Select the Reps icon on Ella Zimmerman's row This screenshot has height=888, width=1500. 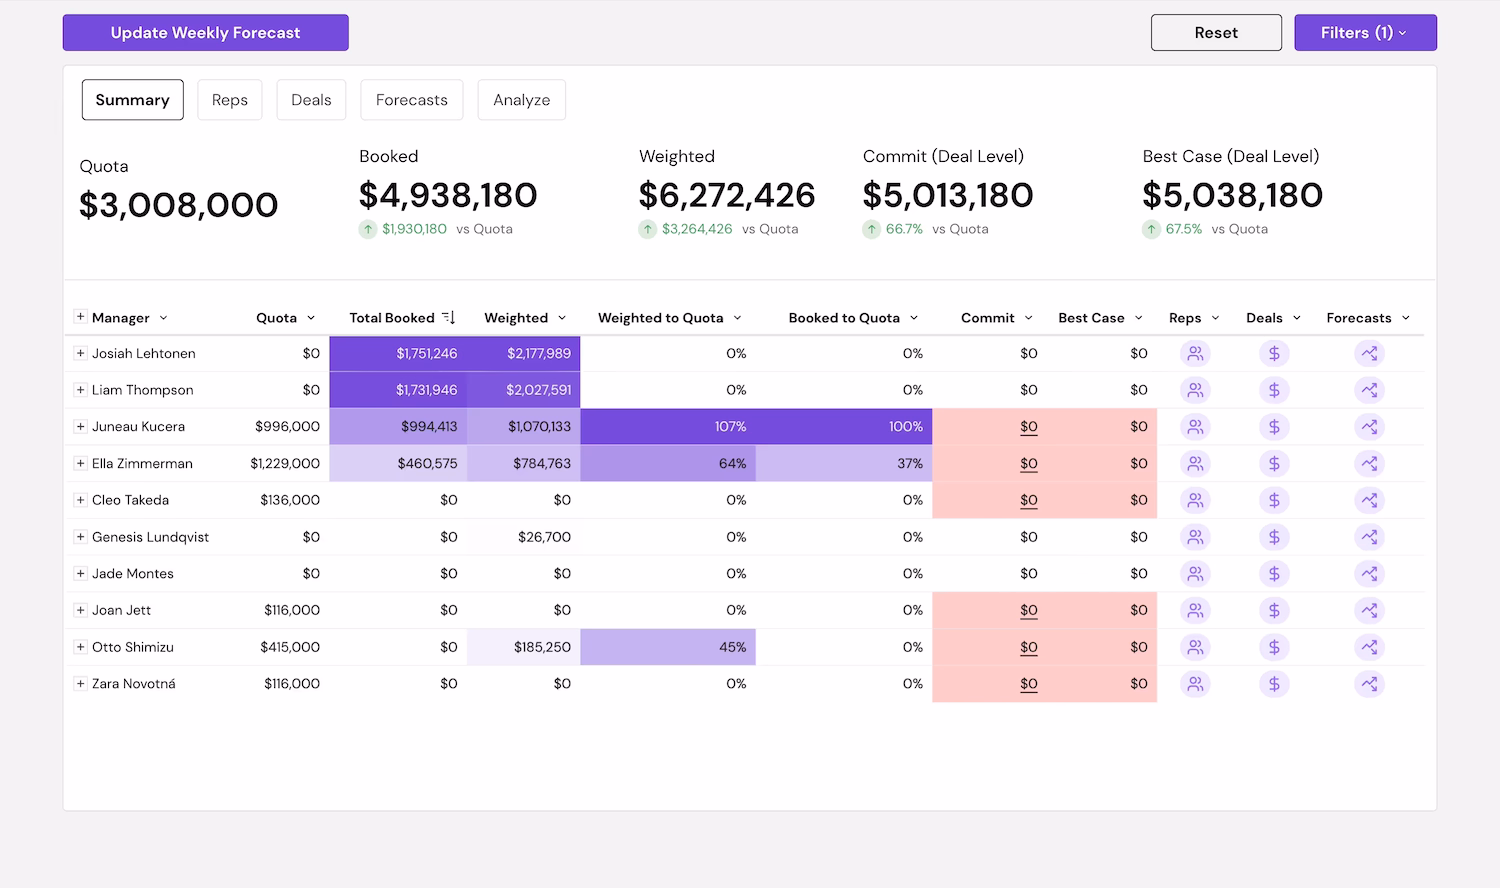pos(1195,463)
